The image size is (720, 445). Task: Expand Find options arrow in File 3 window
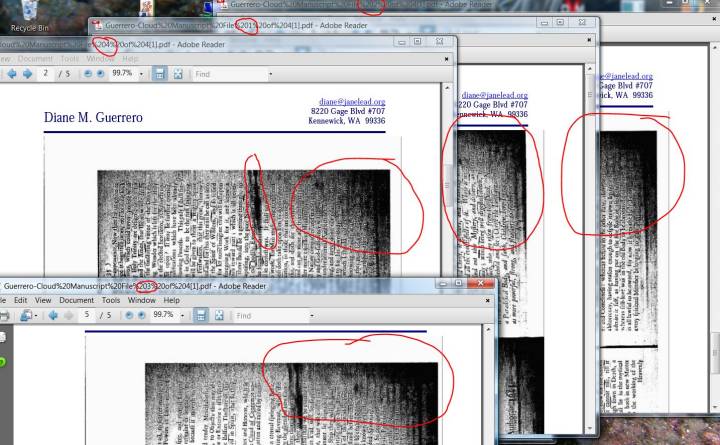(312, 316)
